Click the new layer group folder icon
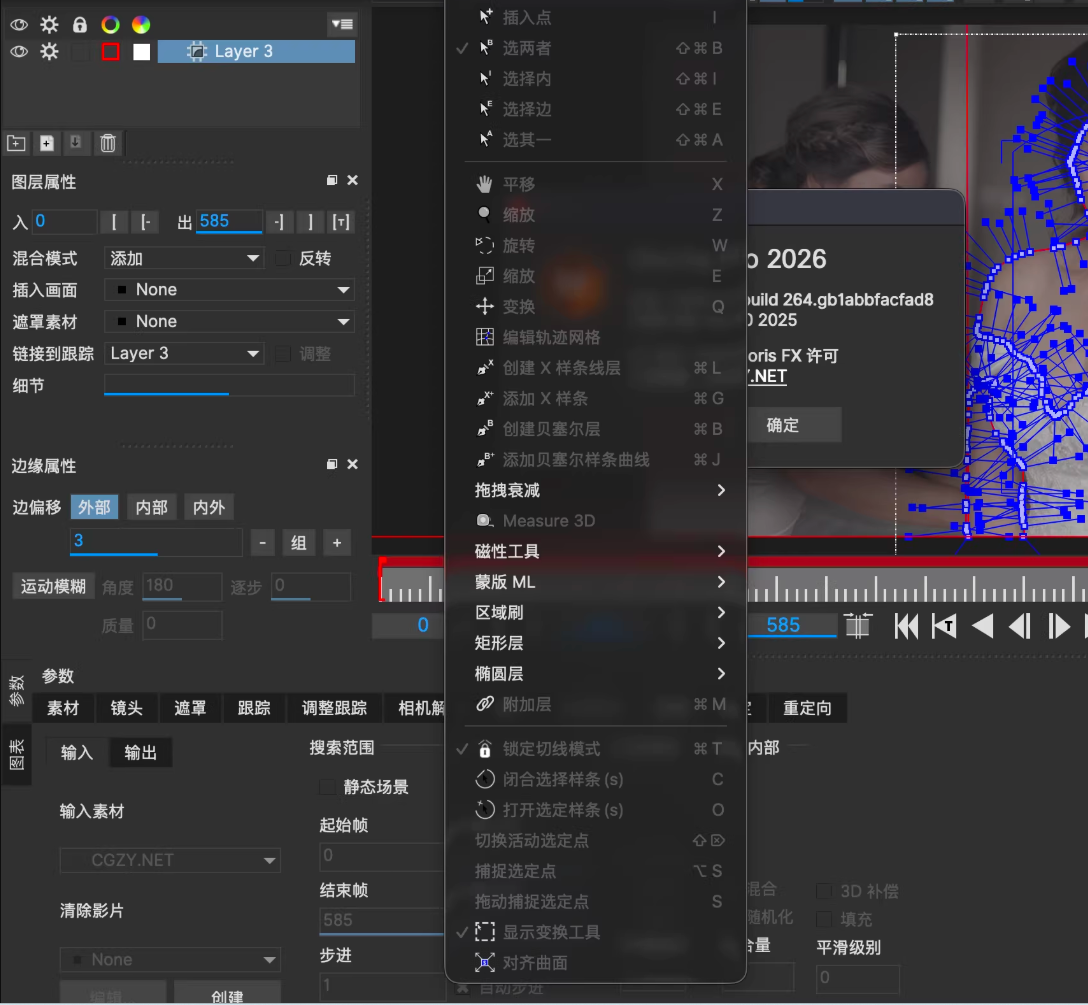This screenshot has height=1005, width=1088. tap(16, 143)
